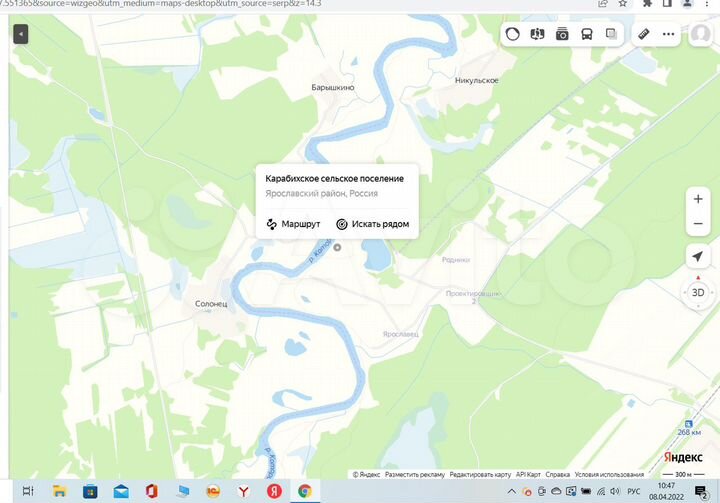Screen dimensions: 720x503
Task: Open Microsoft Office from the taskbar
Action: 152,491
